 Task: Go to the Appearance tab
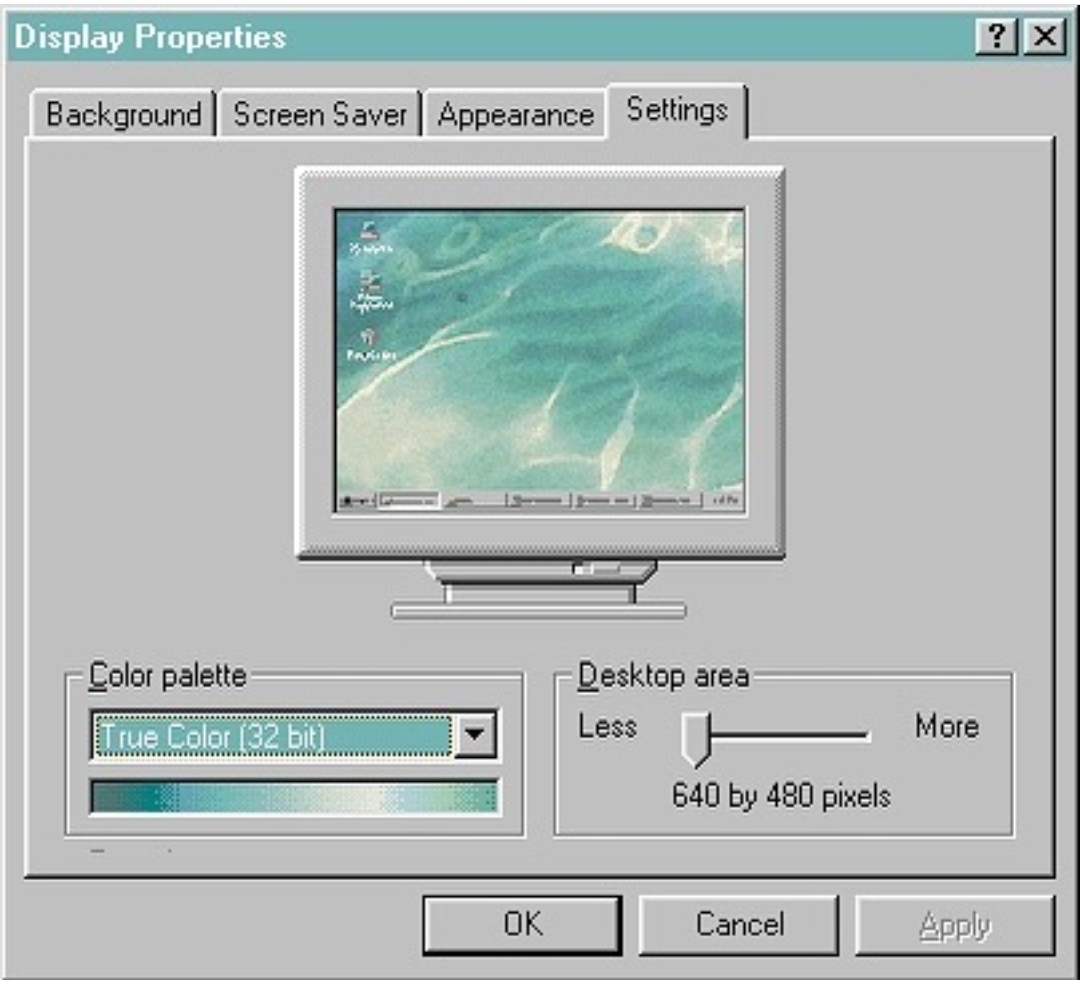coord(515,114)
